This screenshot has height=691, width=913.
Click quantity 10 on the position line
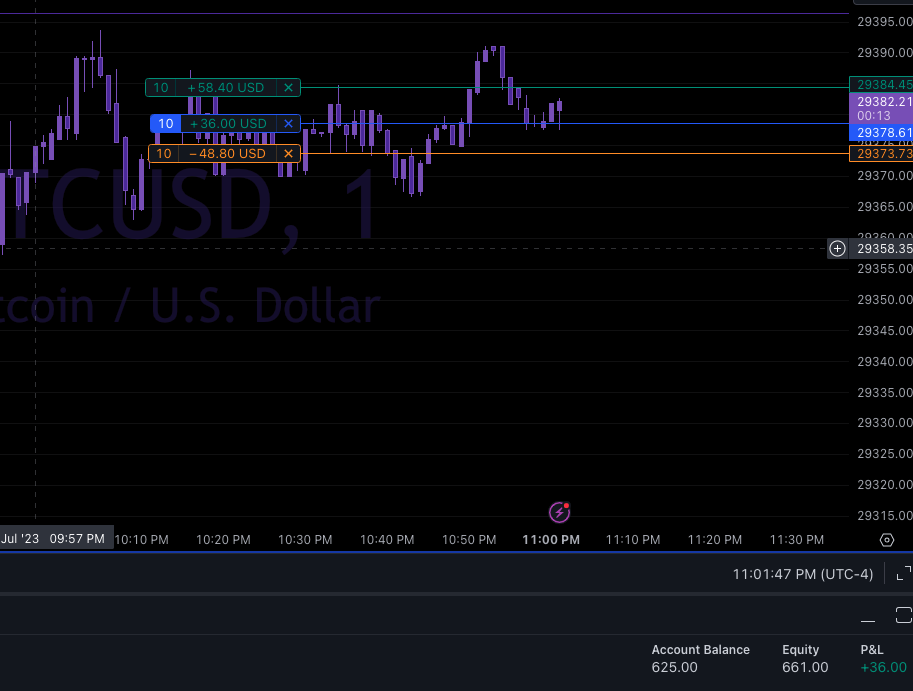coord(166,123)
